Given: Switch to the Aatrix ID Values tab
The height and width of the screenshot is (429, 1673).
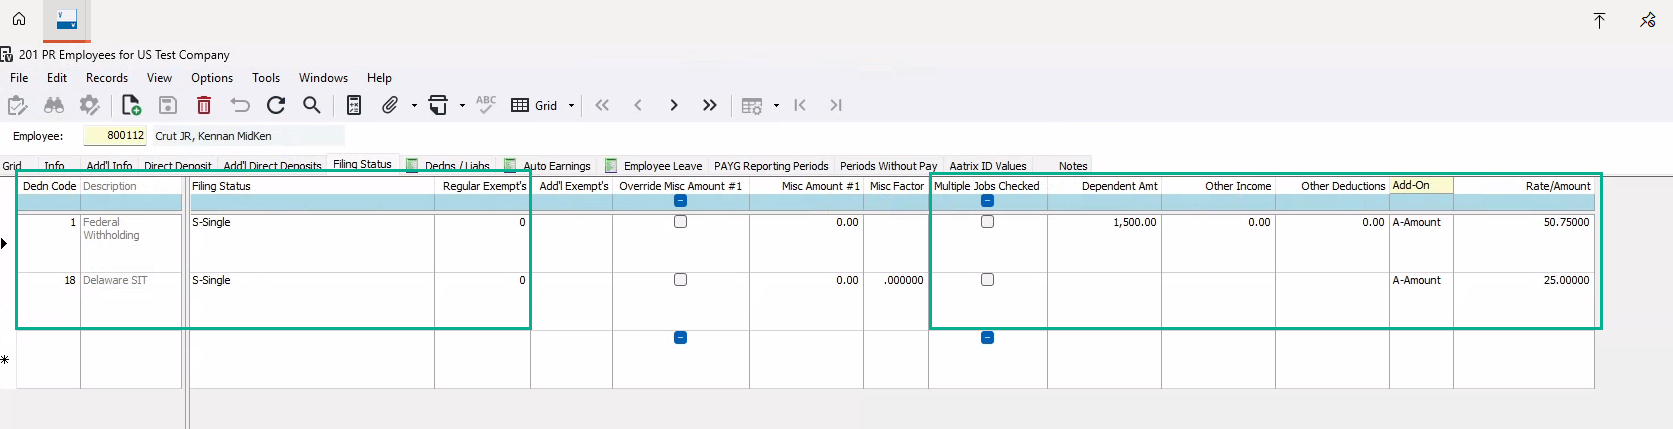Looking at the screenshot, I should pyautogui.click(x=988, y=166).
